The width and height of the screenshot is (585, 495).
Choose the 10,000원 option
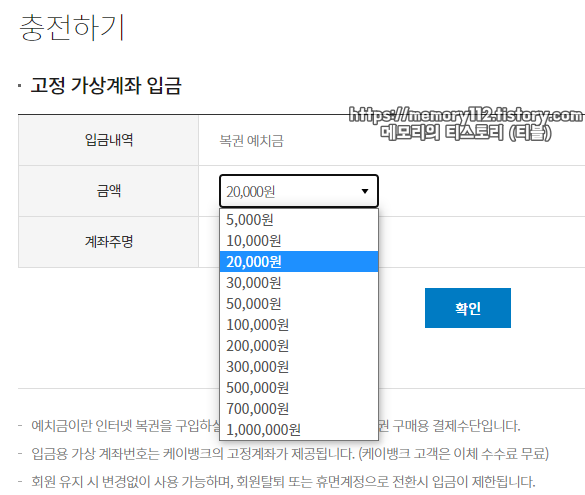pos(299,241)
